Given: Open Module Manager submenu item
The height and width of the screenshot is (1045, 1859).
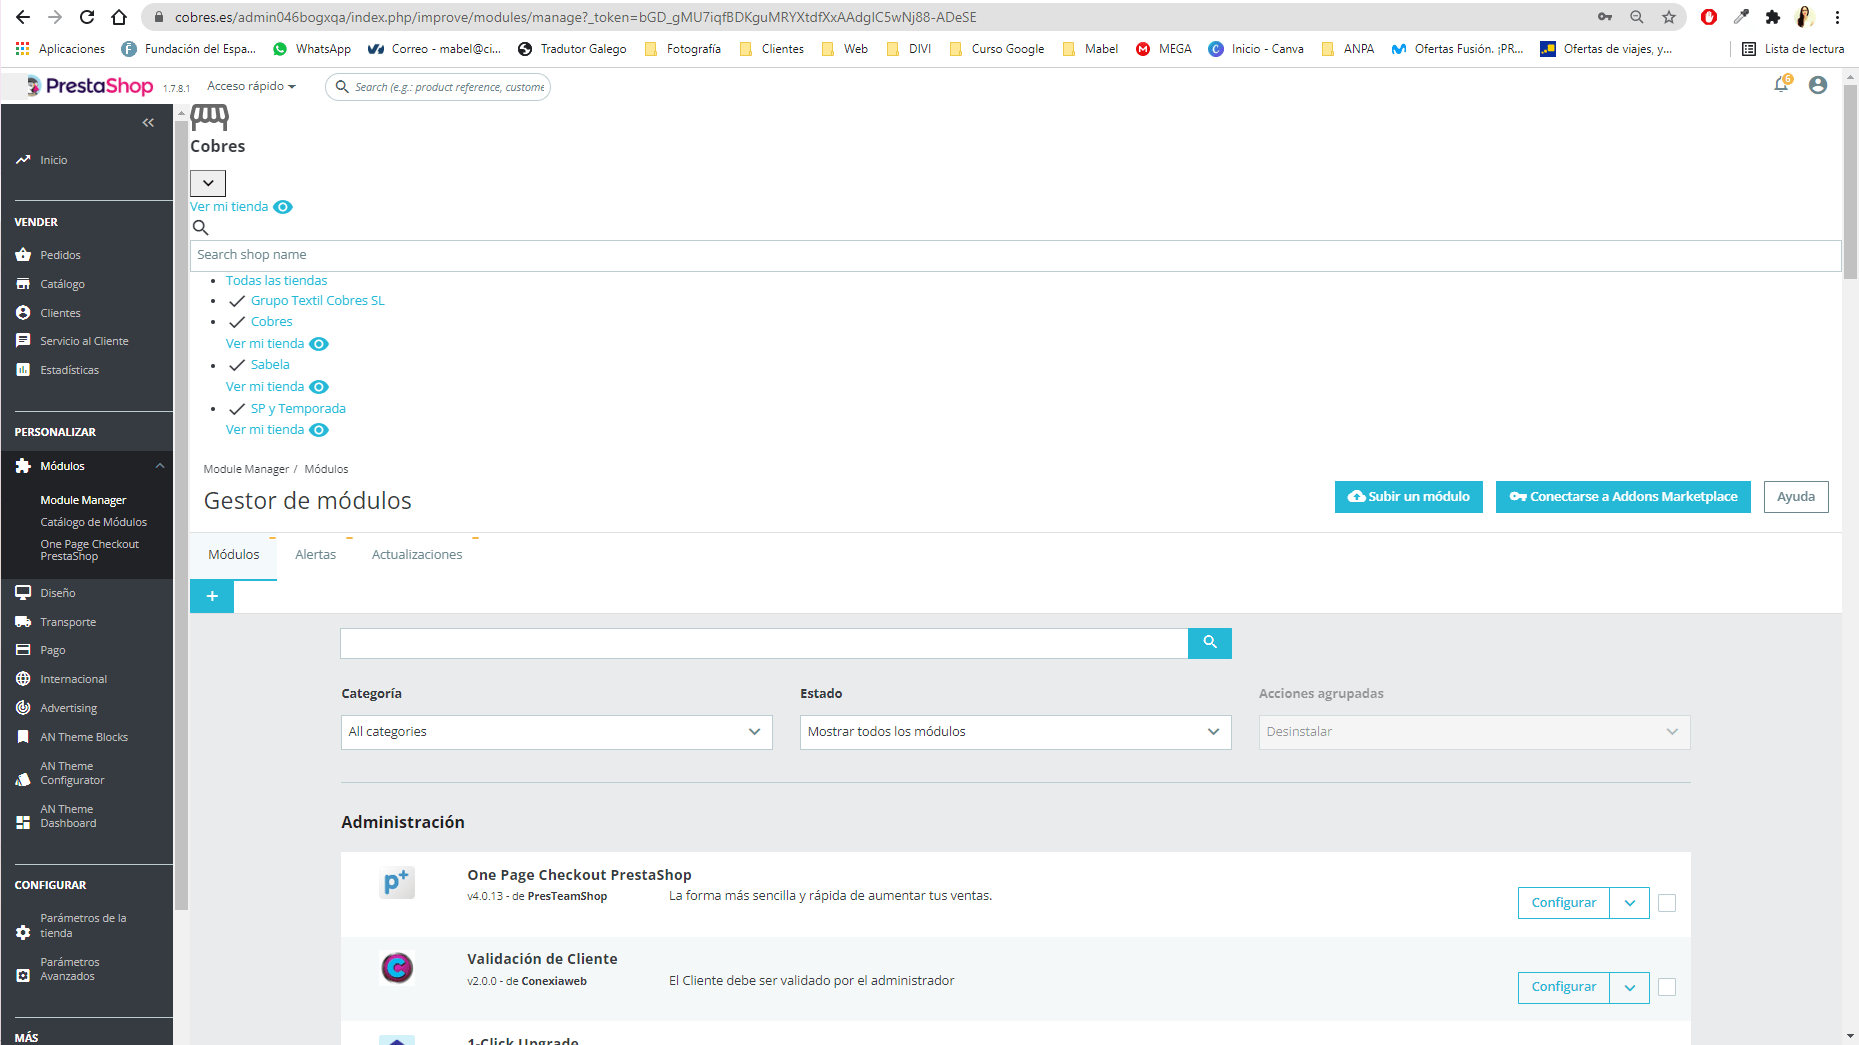Looking at the screenshot, I should point(83,500).
